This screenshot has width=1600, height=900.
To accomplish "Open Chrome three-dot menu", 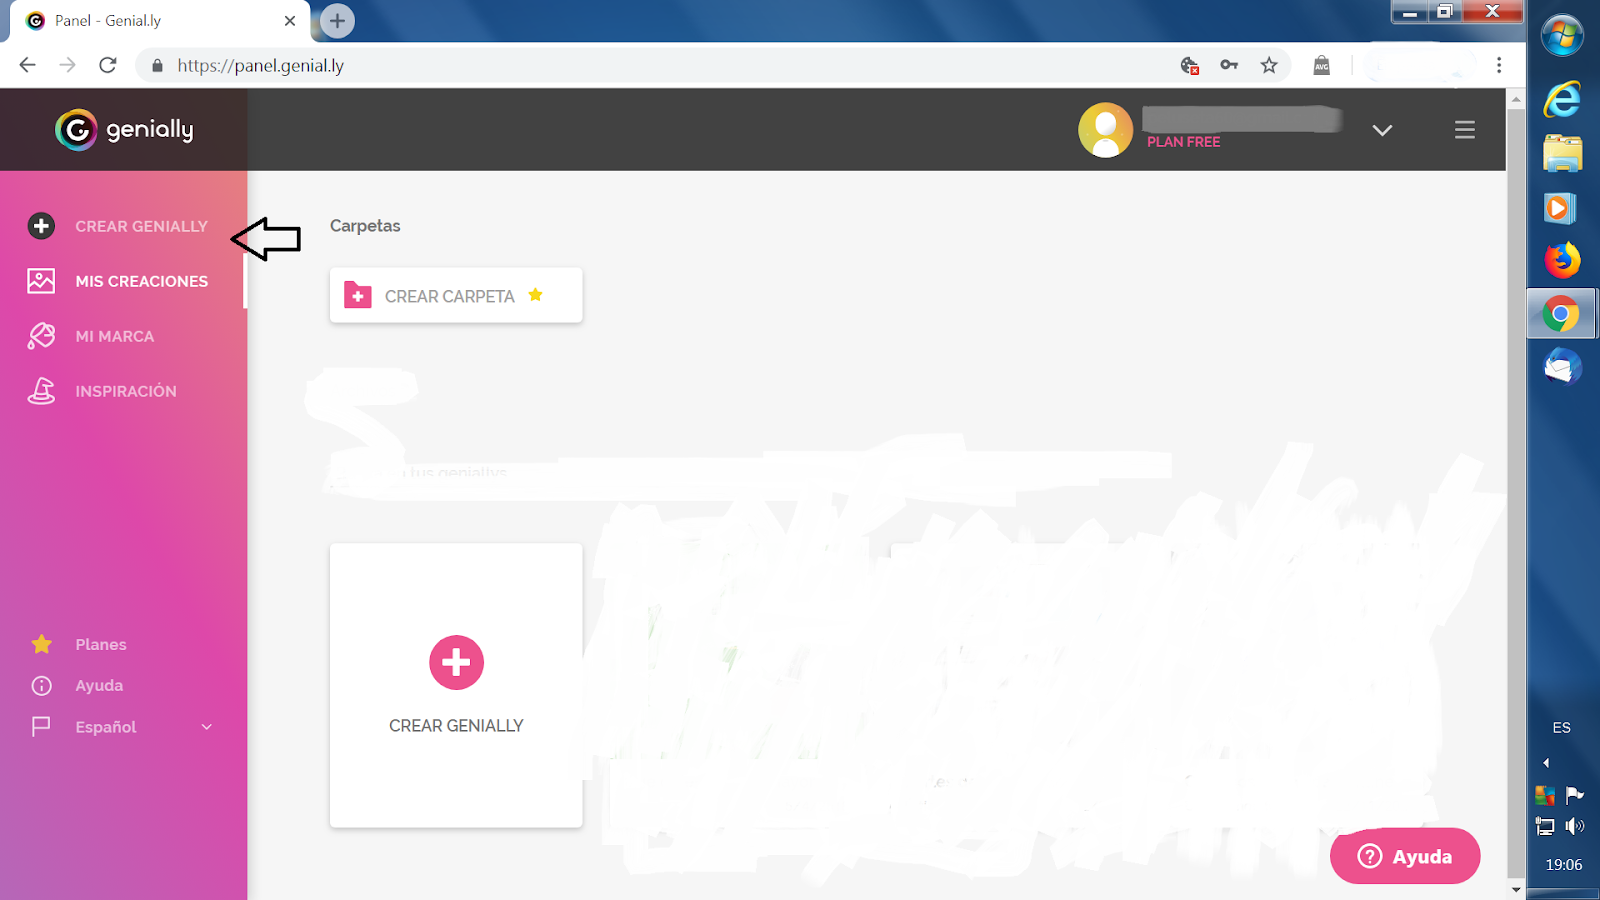I will (x=1498, y=65).
